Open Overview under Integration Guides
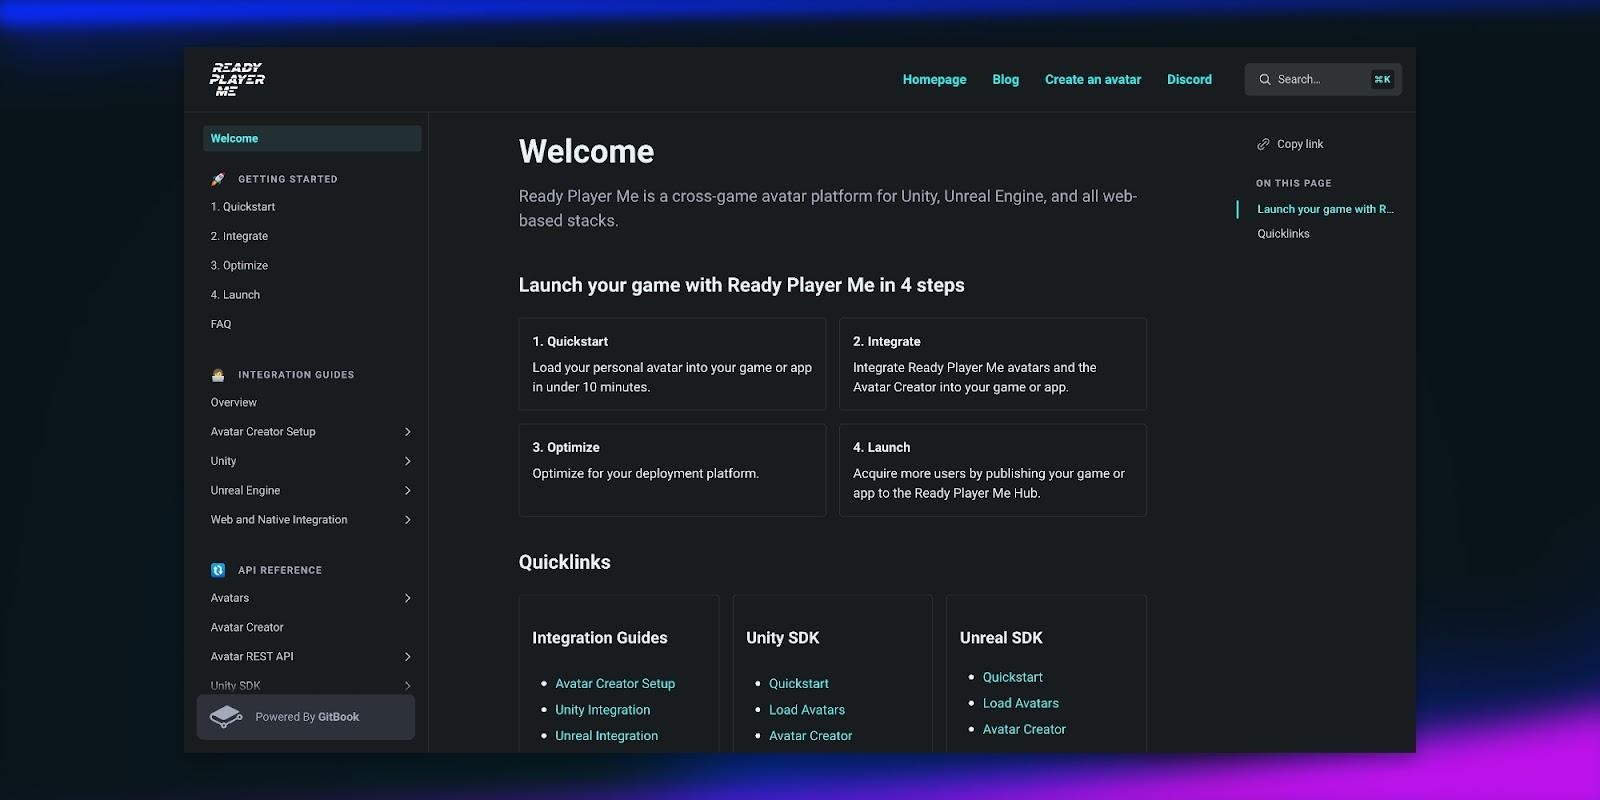1600x800 pixels. [234, 402]
